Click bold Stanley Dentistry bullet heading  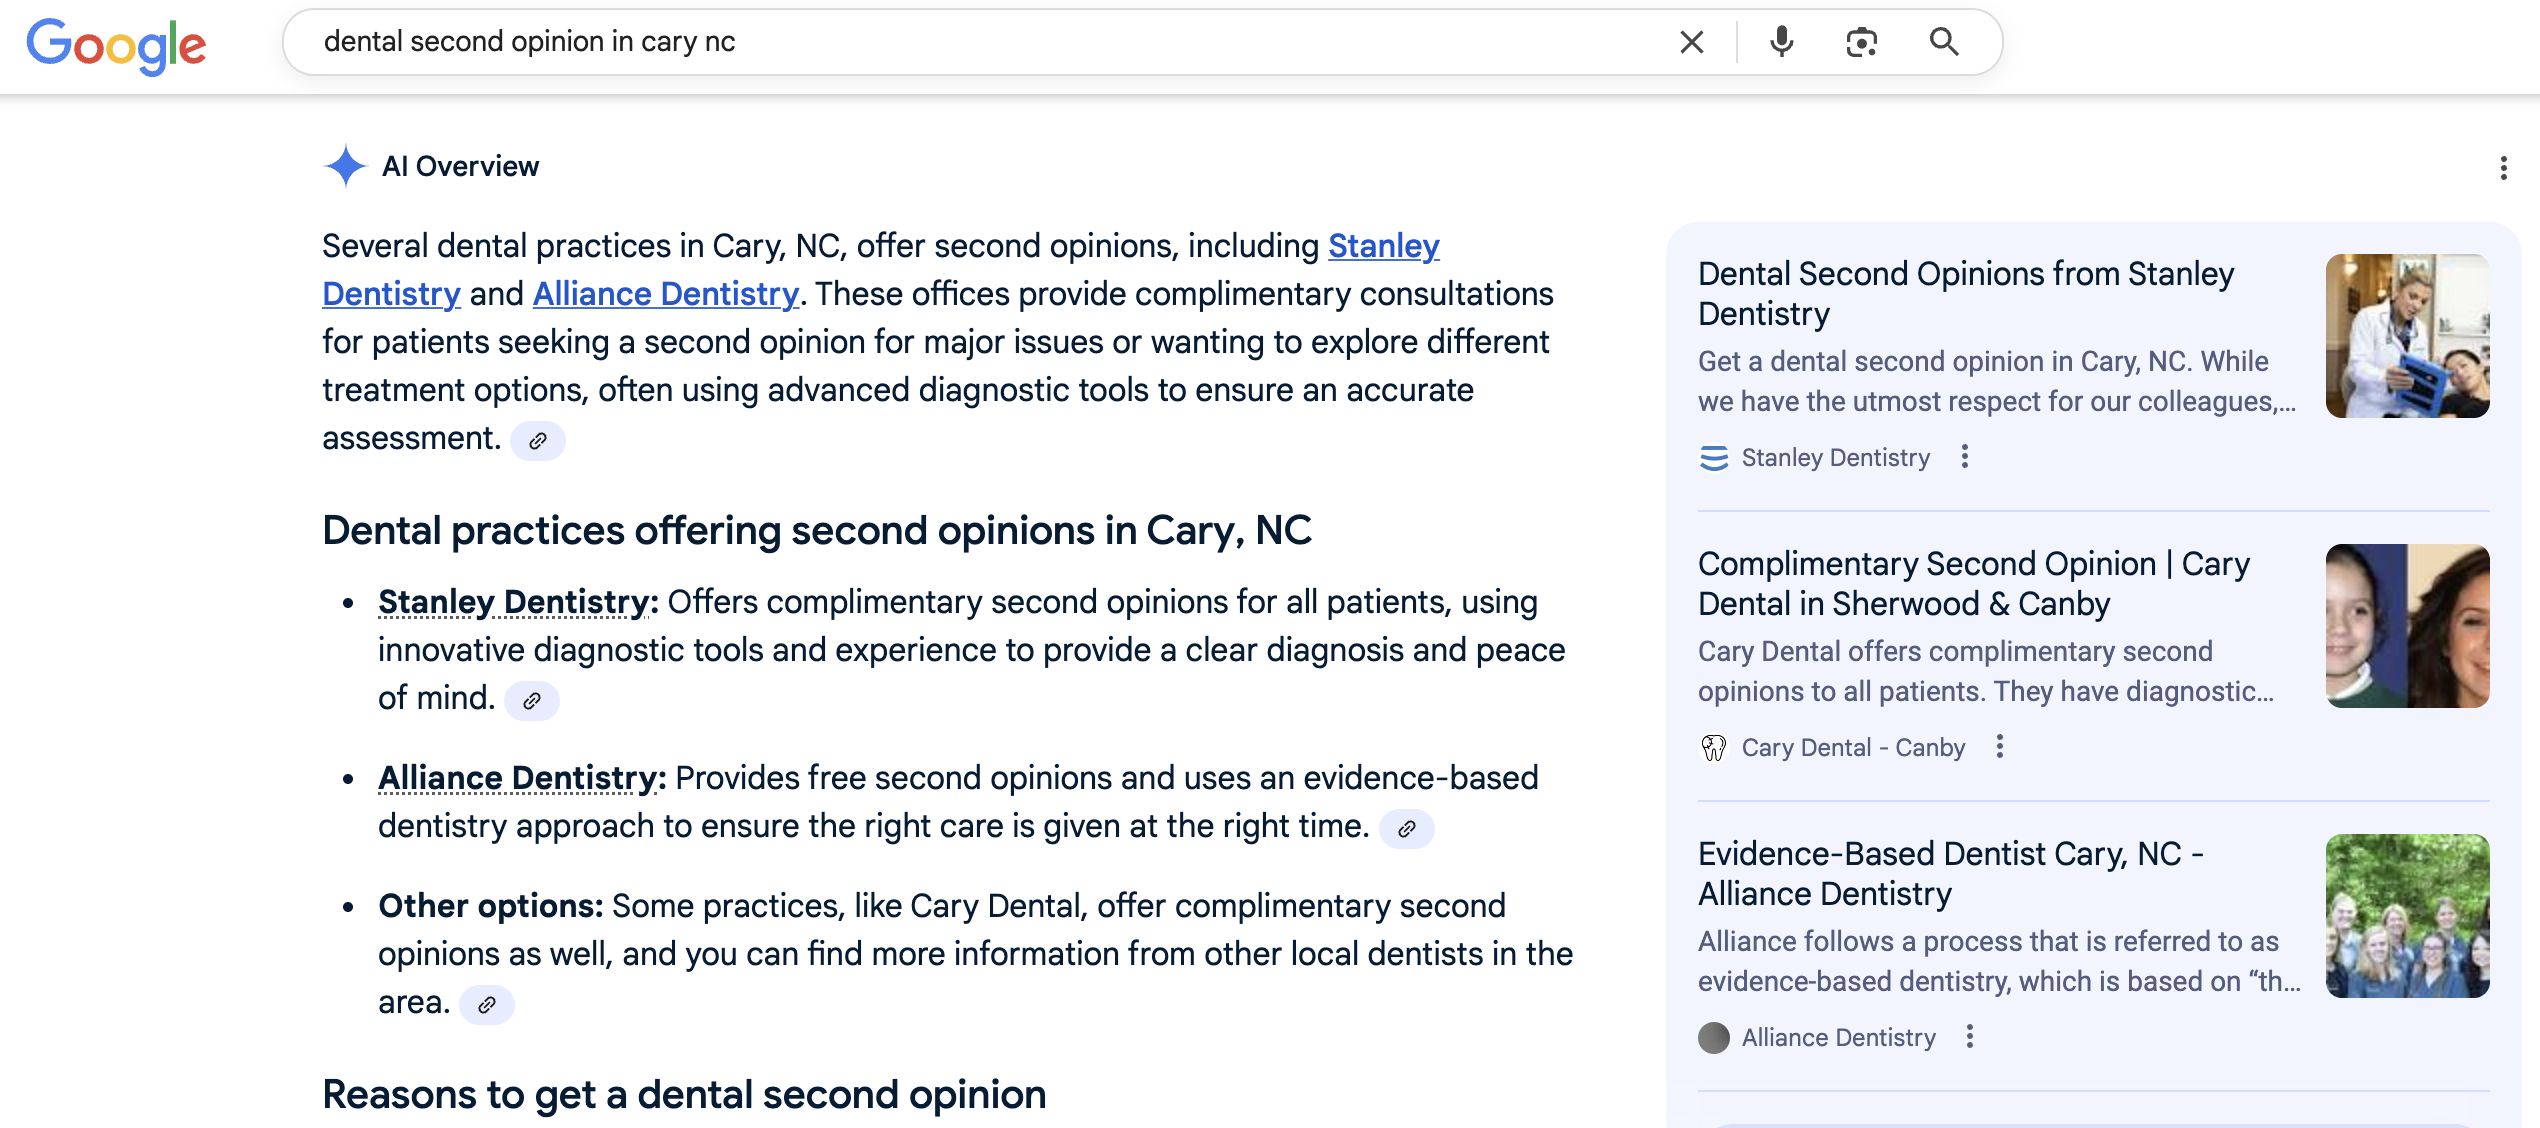click(517, 602)
